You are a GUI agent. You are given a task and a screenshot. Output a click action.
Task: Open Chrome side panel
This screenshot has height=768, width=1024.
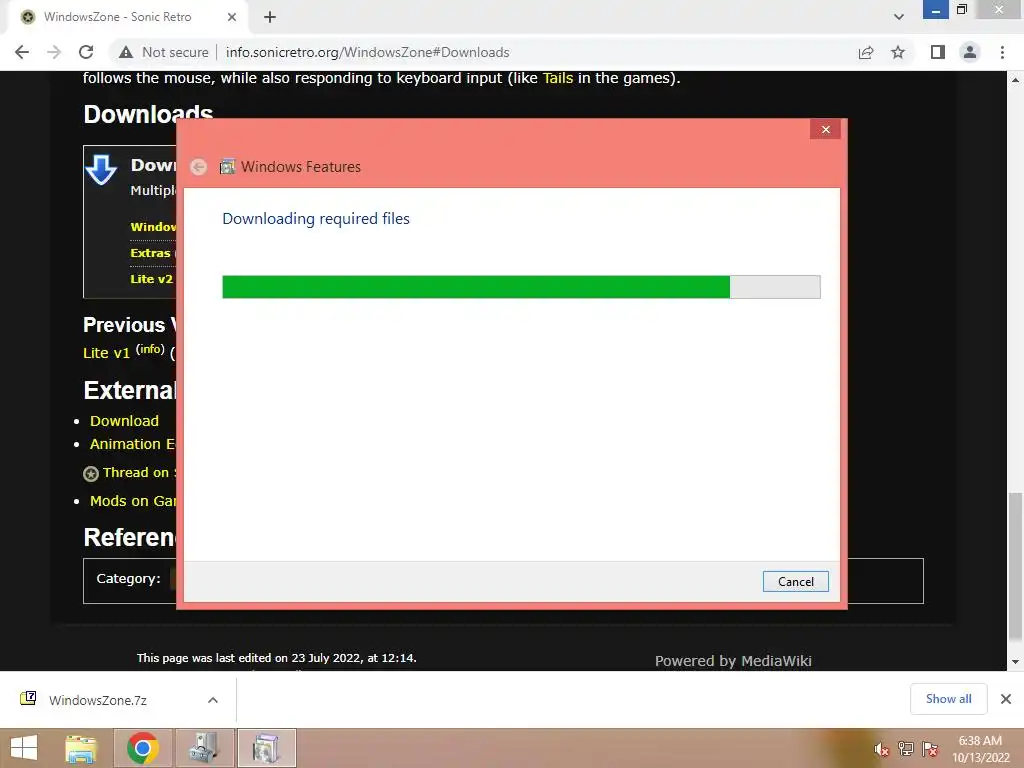click(x=937, y=52)
